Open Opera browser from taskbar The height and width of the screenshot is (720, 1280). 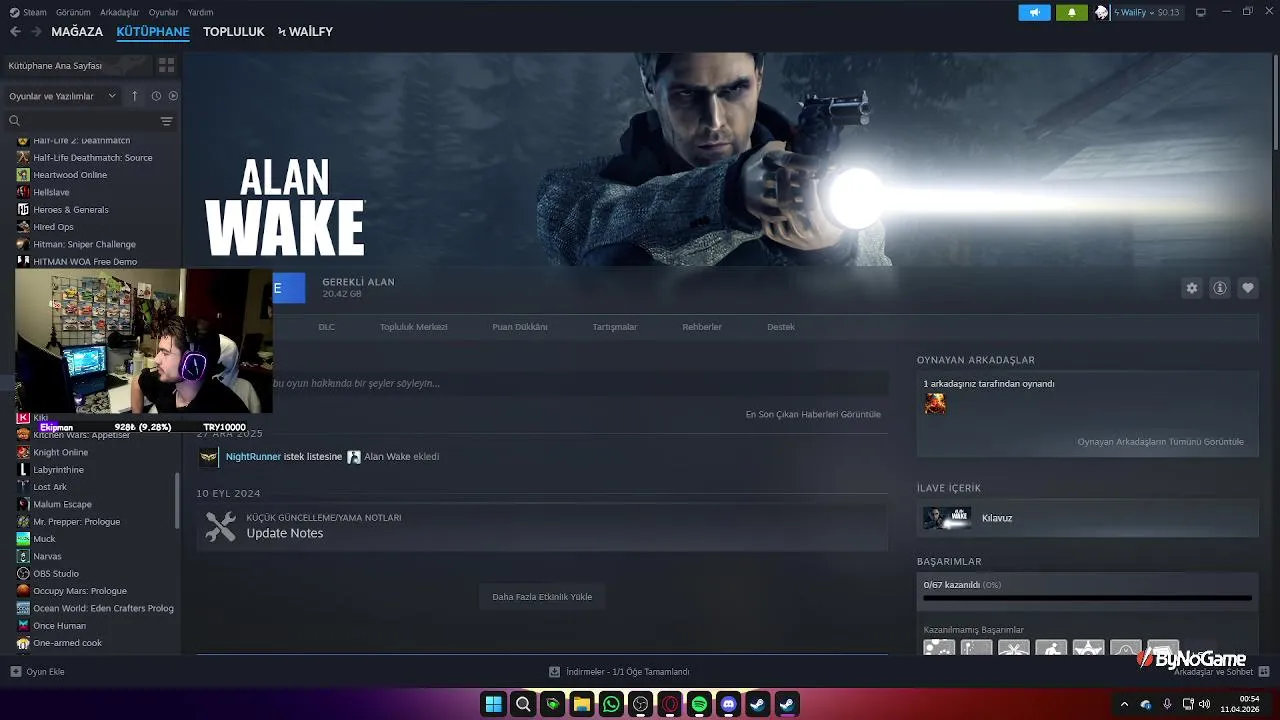[x=670, y=704]
